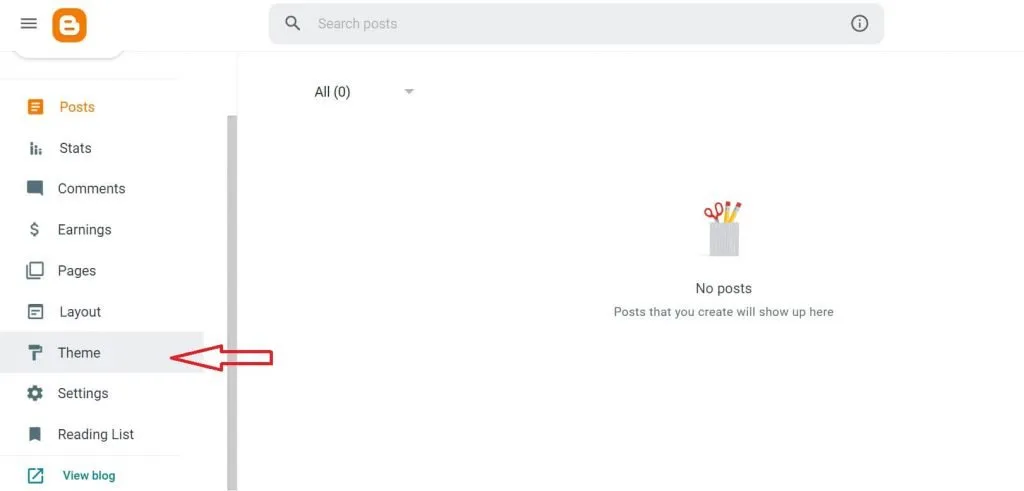Click the sidebar vertical scrollbar
1024x491 pixels.
232,300
